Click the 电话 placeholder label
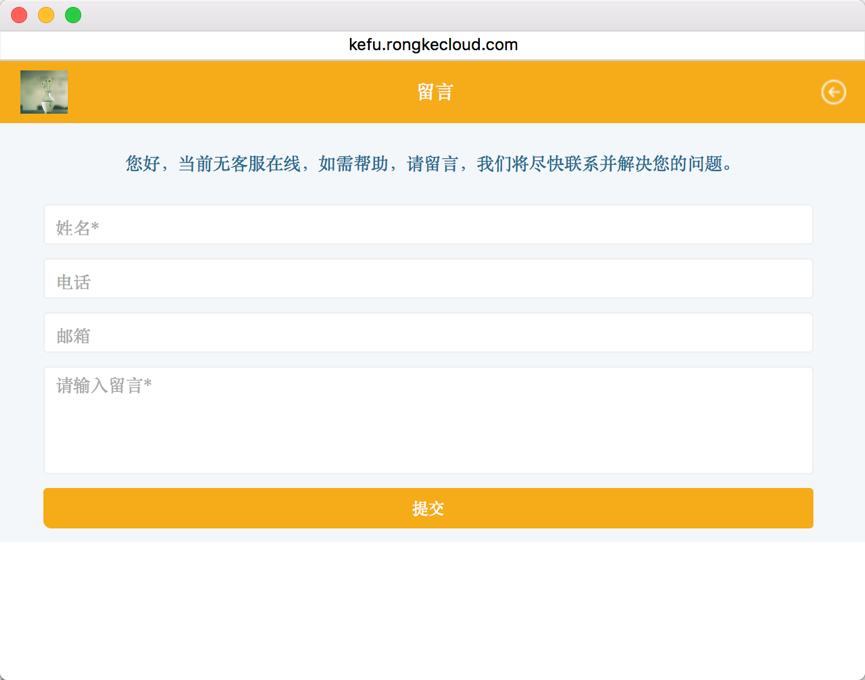 coord(73,283)
